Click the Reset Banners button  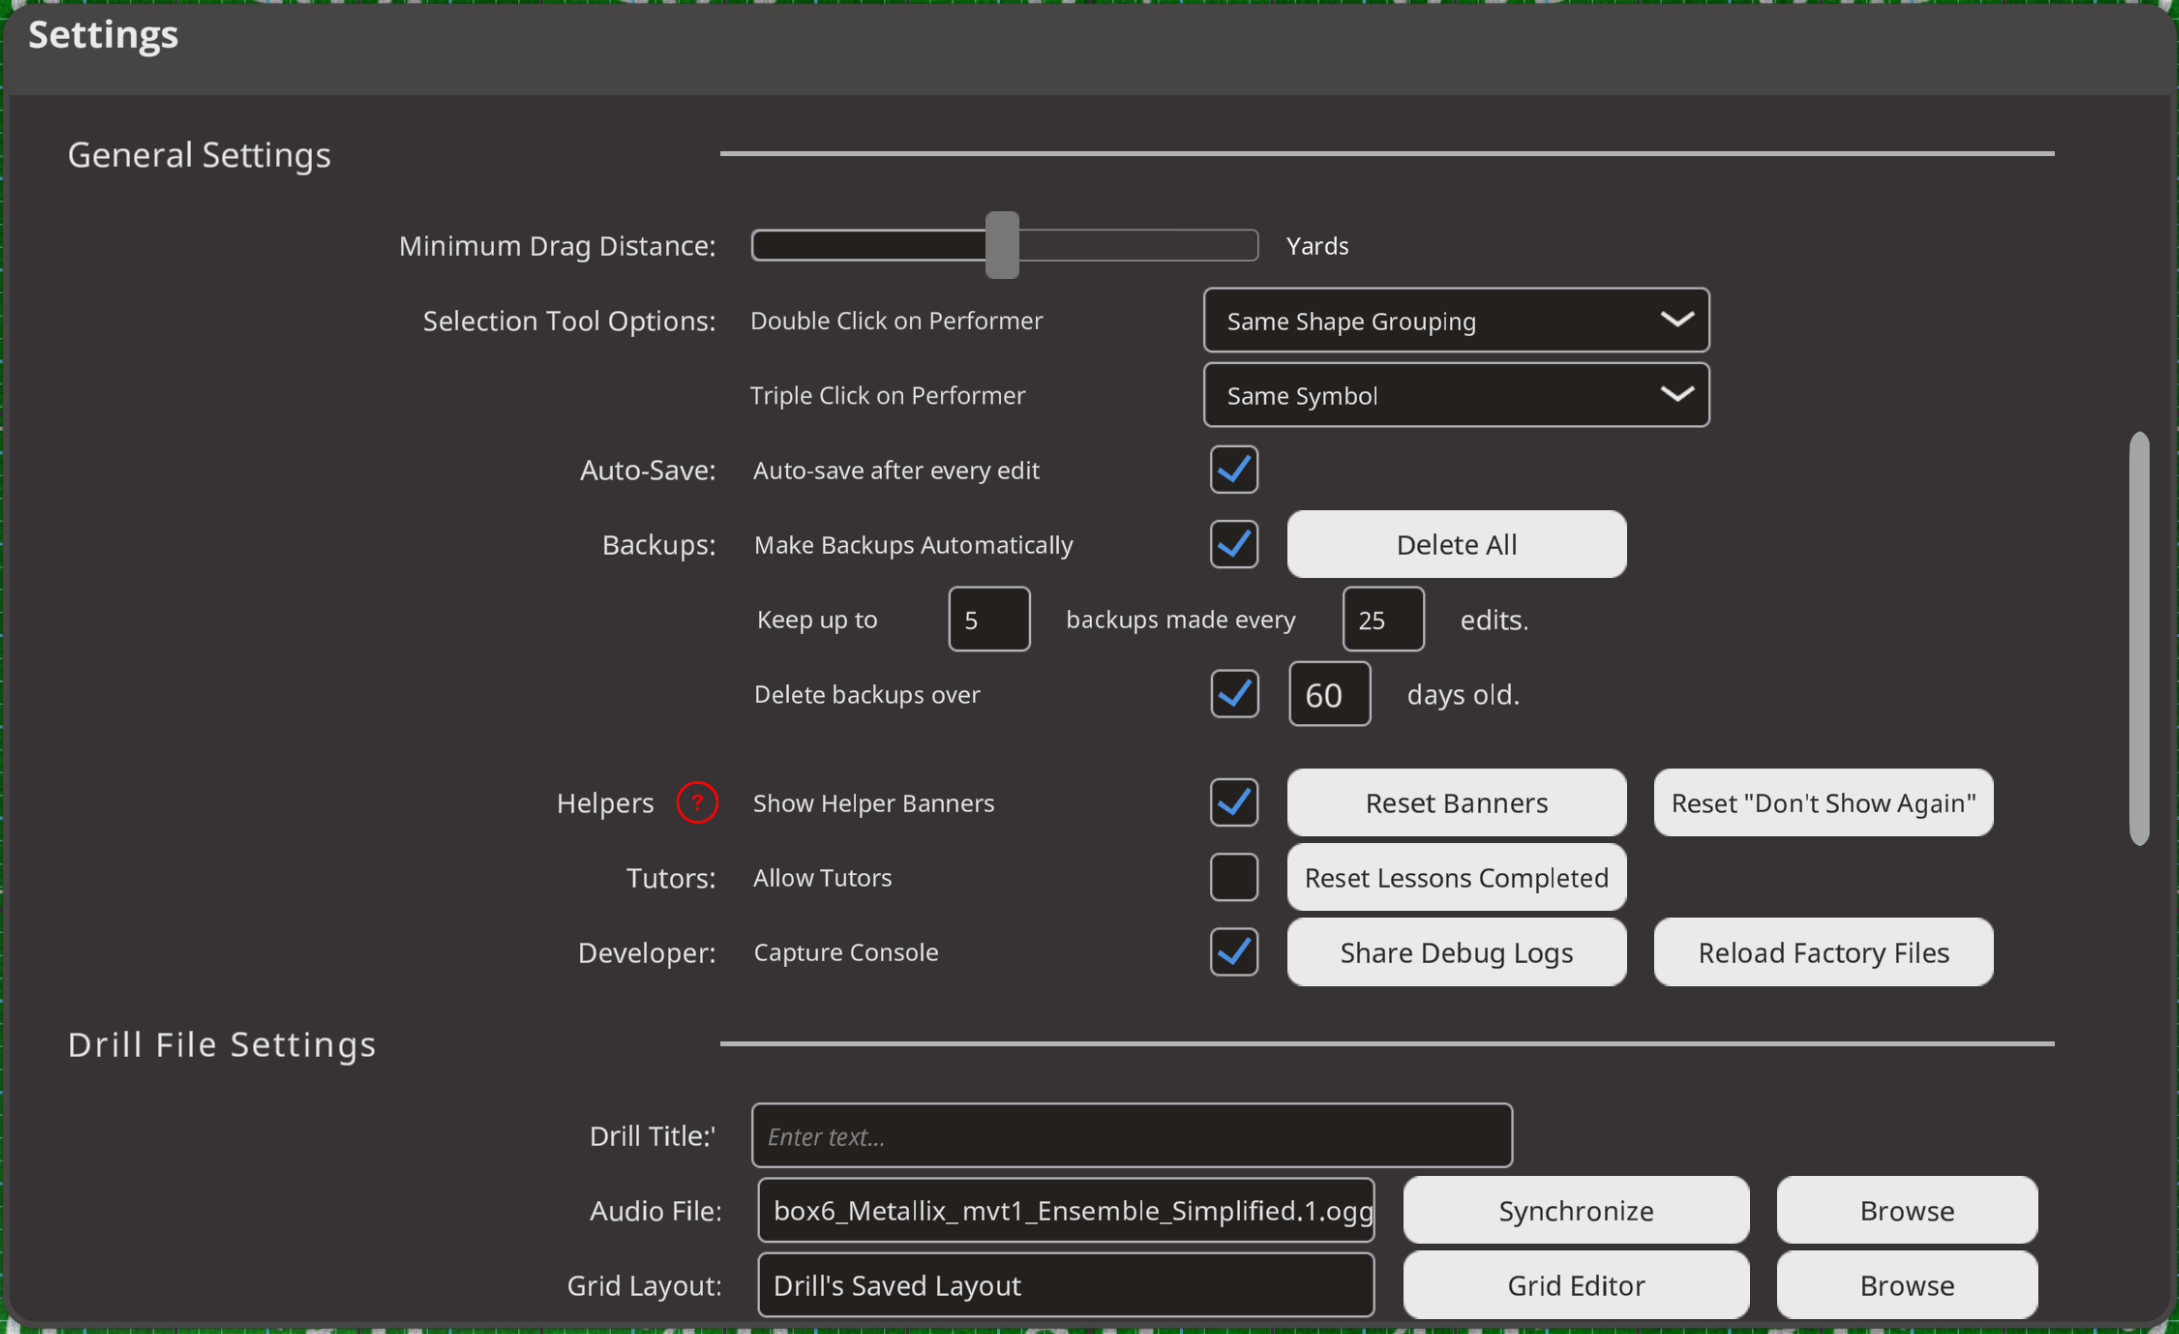[x=1455, y=802]
